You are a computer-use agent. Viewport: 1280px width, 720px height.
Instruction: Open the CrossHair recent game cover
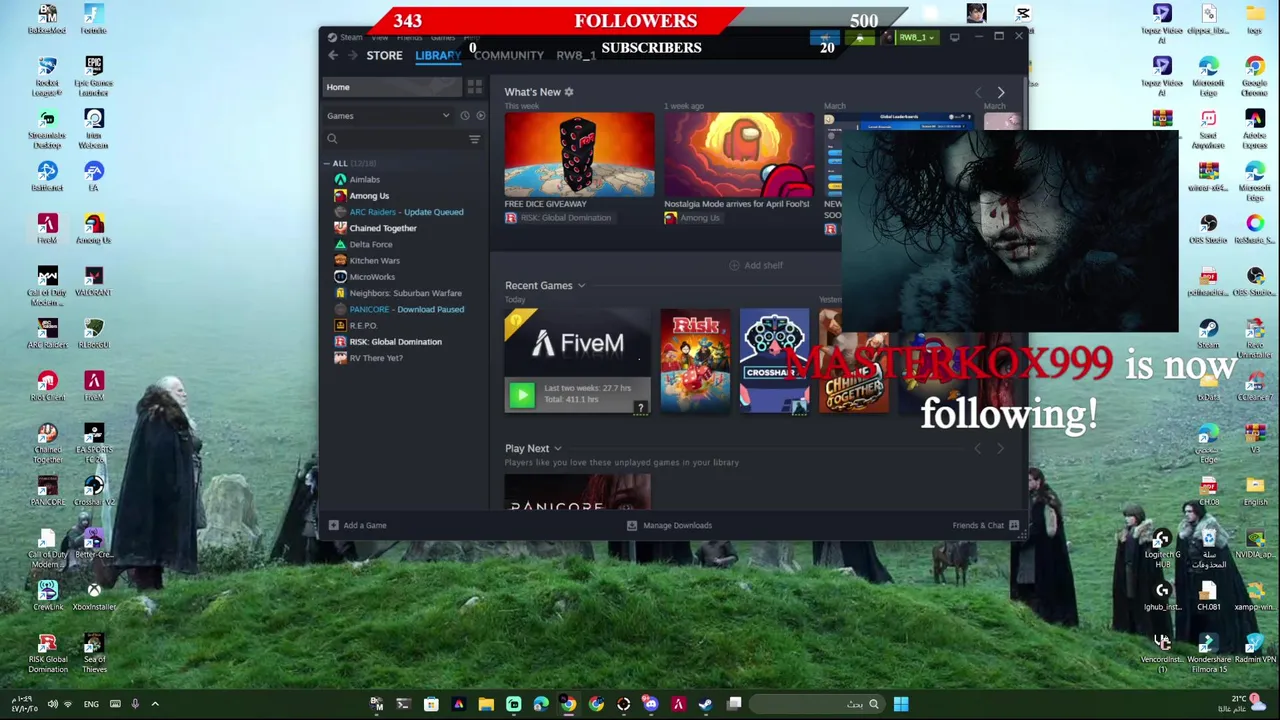click(774, 361)
